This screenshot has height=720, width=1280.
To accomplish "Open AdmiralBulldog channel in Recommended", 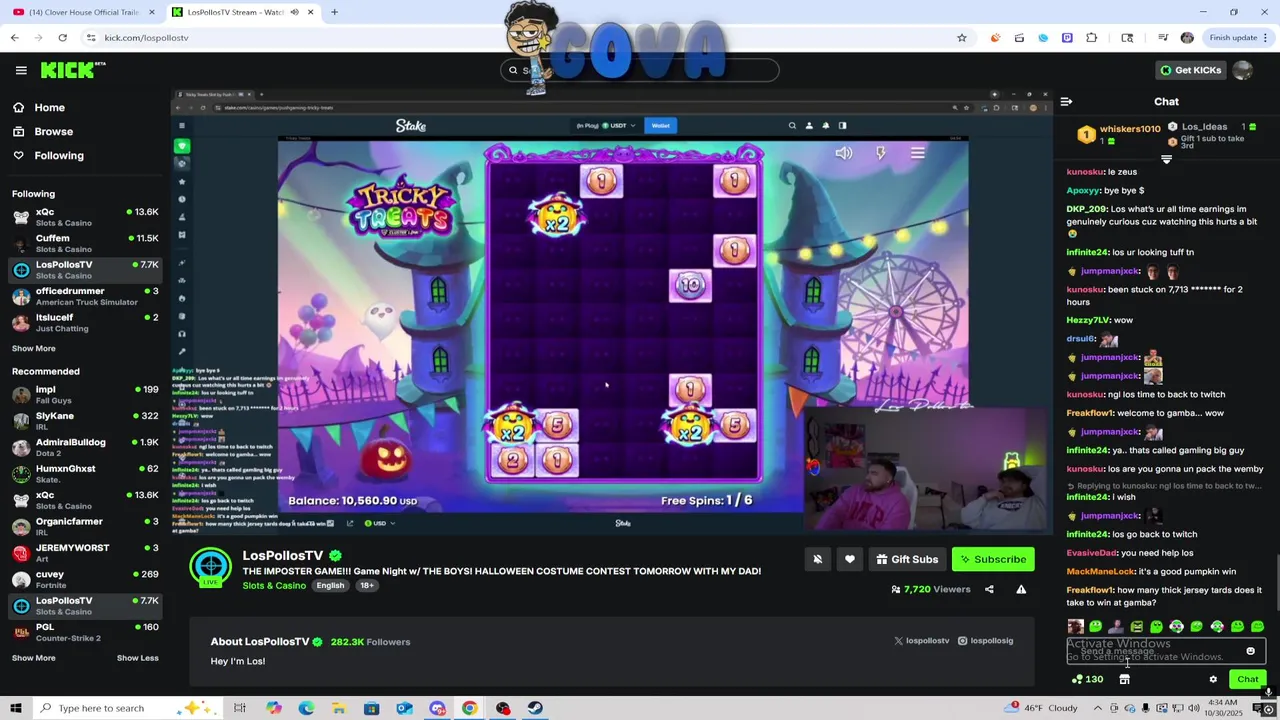I will (85, 447).
